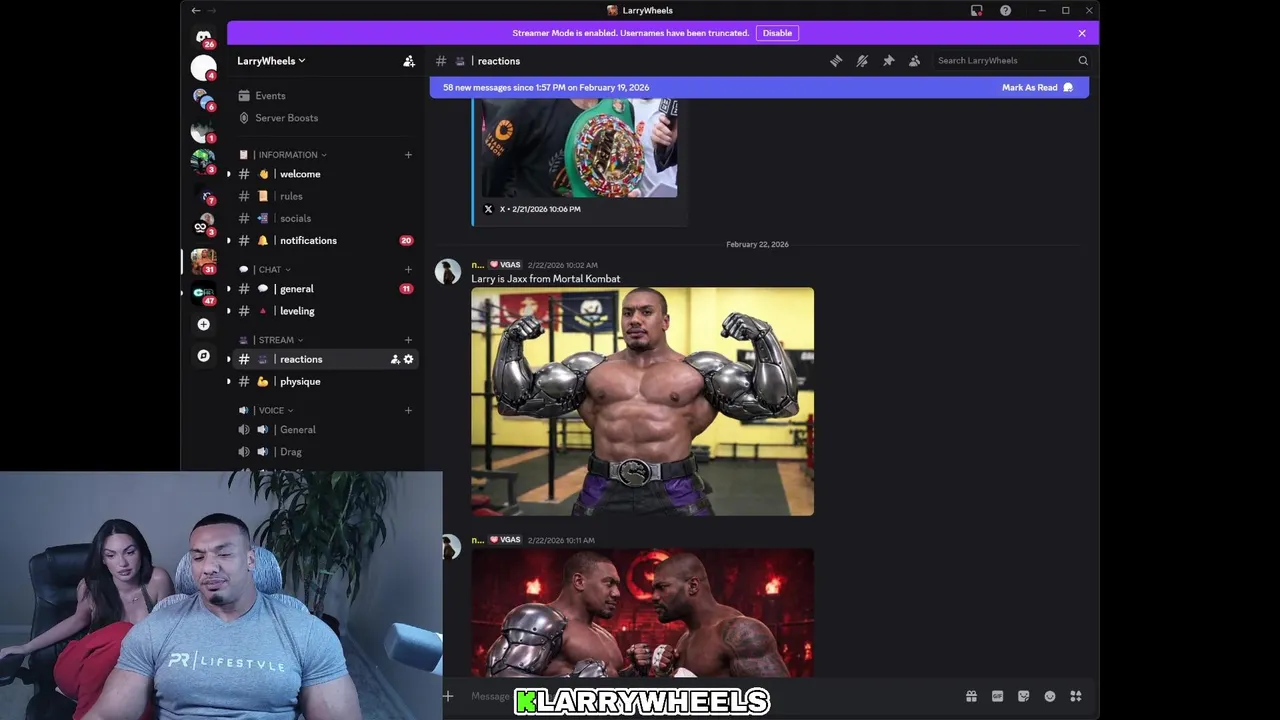Create invite for reactions channel

(395, 359)
